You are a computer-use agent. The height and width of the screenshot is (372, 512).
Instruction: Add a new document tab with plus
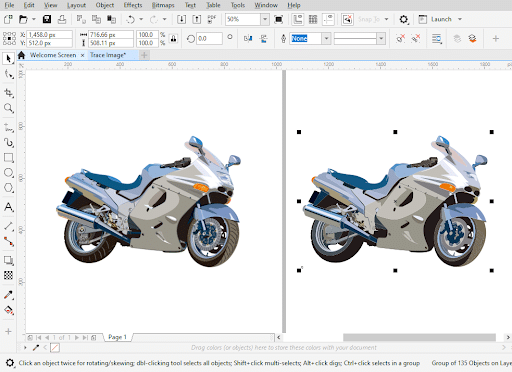[x=144, y=55]
